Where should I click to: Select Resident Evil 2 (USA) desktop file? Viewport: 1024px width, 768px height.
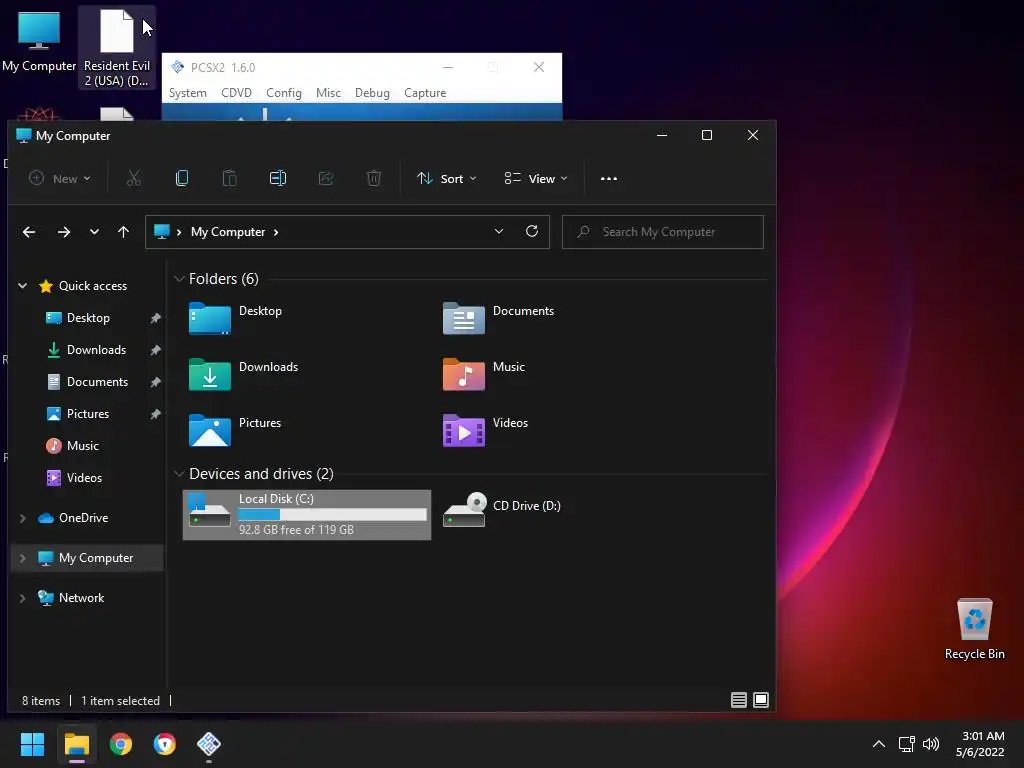pyautogui.click(x=117, y=48)
